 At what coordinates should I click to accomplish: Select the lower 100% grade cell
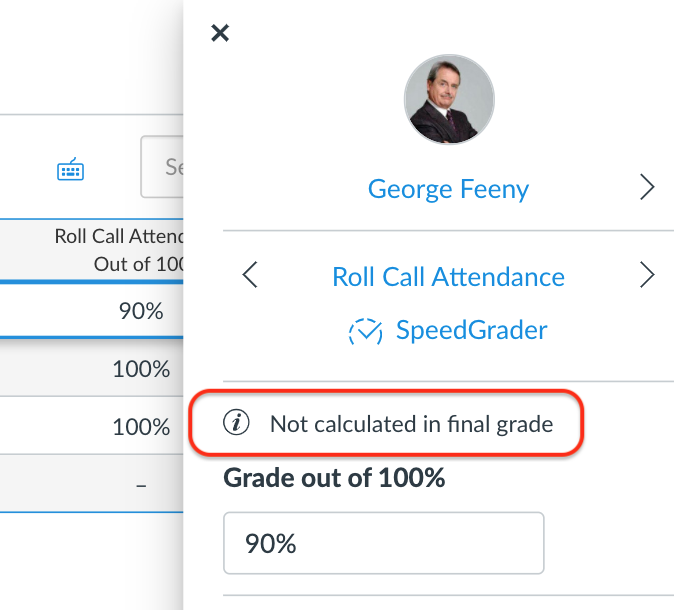[x=140, y=427]
